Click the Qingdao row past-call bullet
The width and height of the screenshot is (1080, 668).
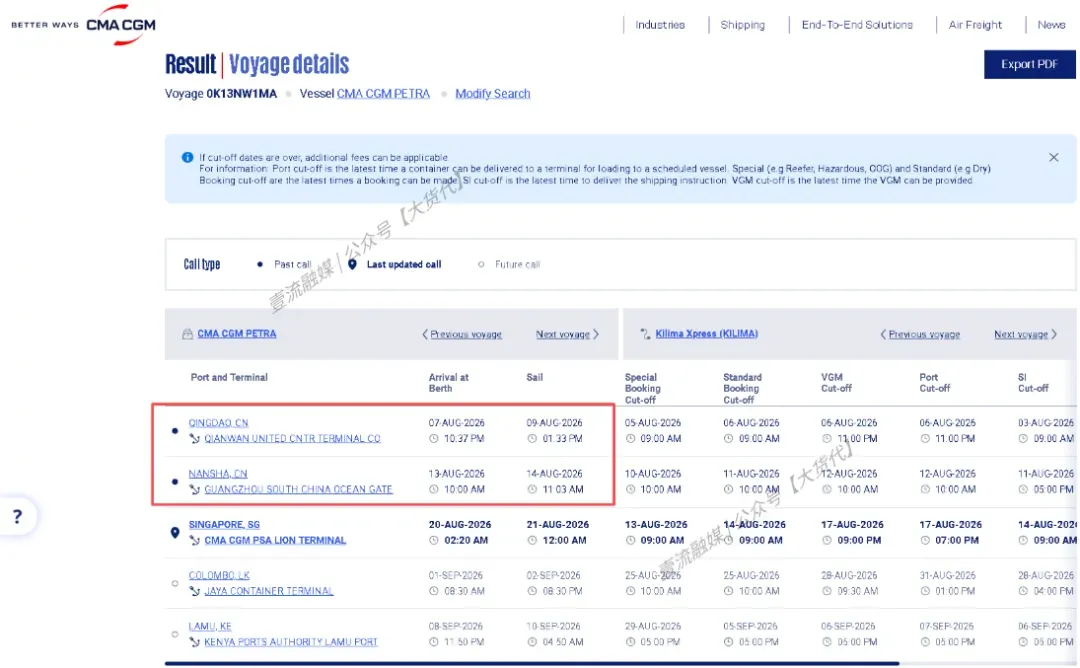click(x=175, y=431)
